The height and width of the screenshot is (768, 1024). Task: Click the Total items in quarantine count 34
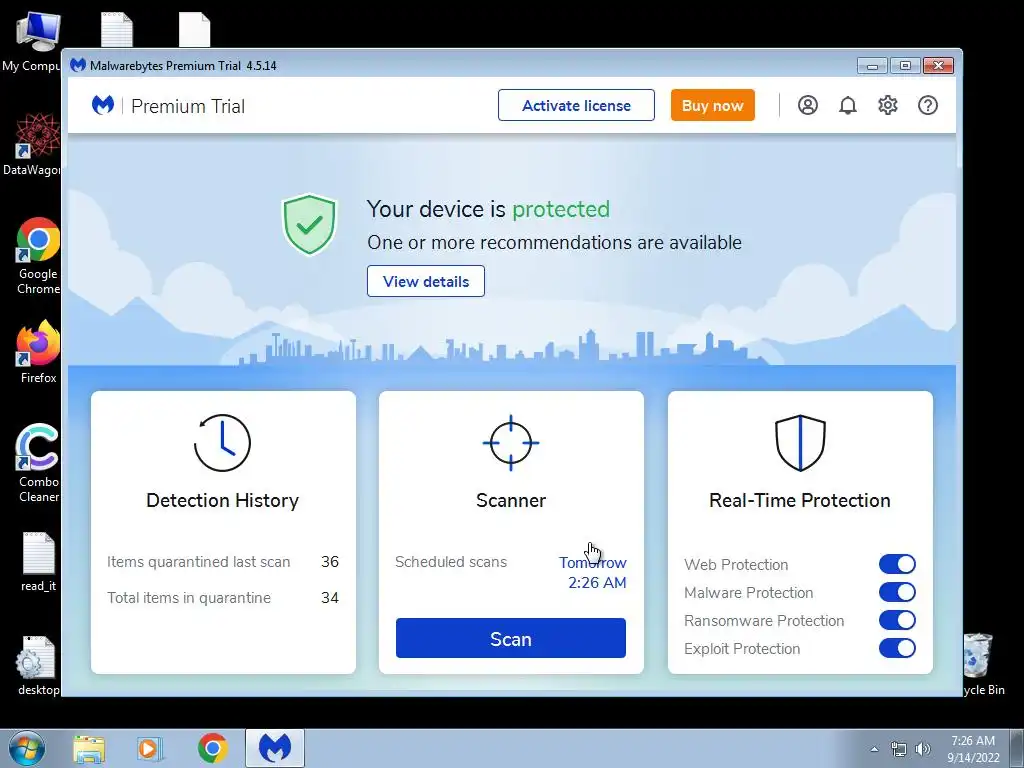point(330,598)
